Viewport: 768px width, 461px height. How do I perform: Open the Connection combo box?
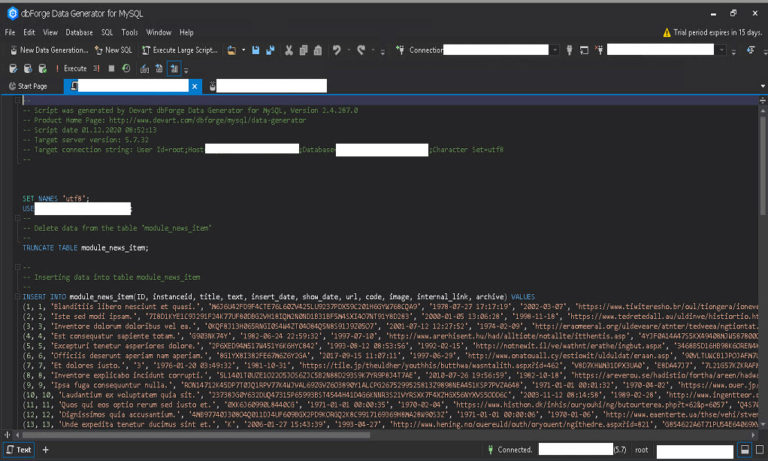tap(501, 50)
